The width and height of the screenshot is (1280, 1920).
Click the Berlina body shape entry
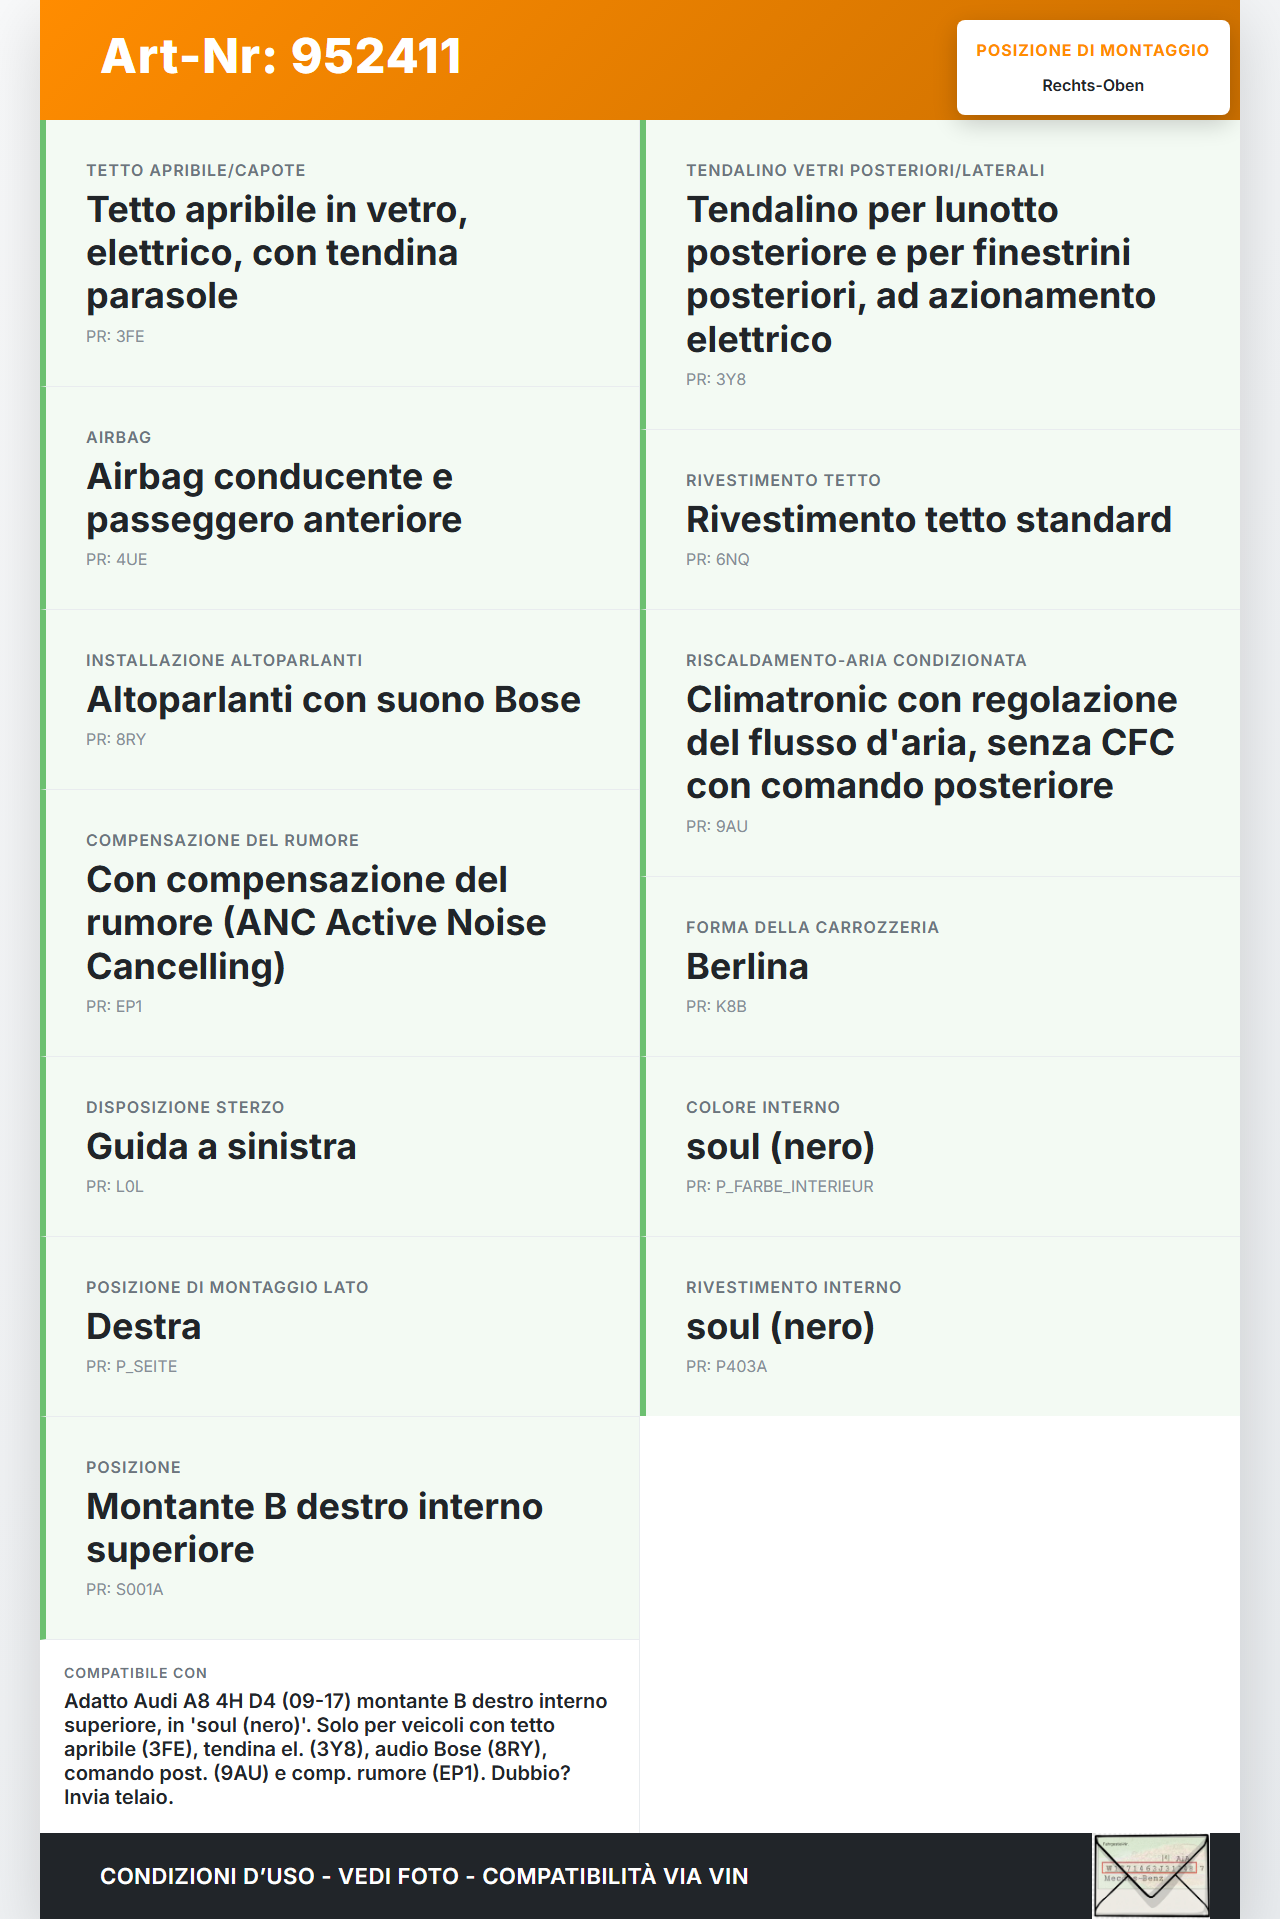pos(747,967)
